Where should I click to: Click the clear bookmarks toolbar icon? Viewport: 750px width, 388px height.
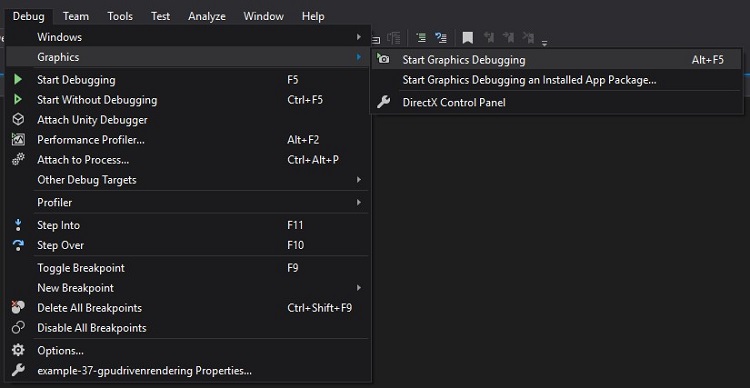tap(528, 38)
